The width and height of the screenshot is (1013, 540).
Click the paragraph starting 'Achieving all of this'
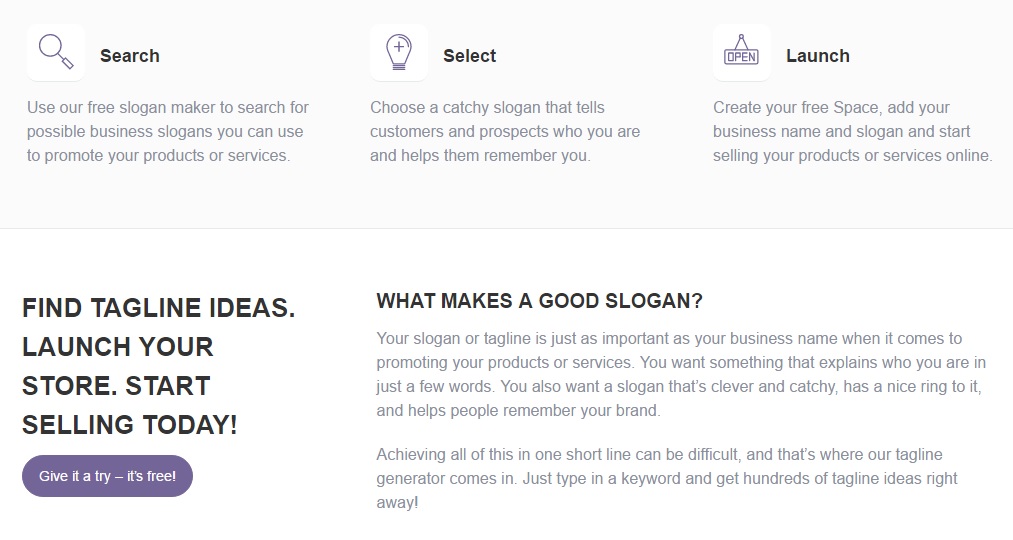(666, 478)
